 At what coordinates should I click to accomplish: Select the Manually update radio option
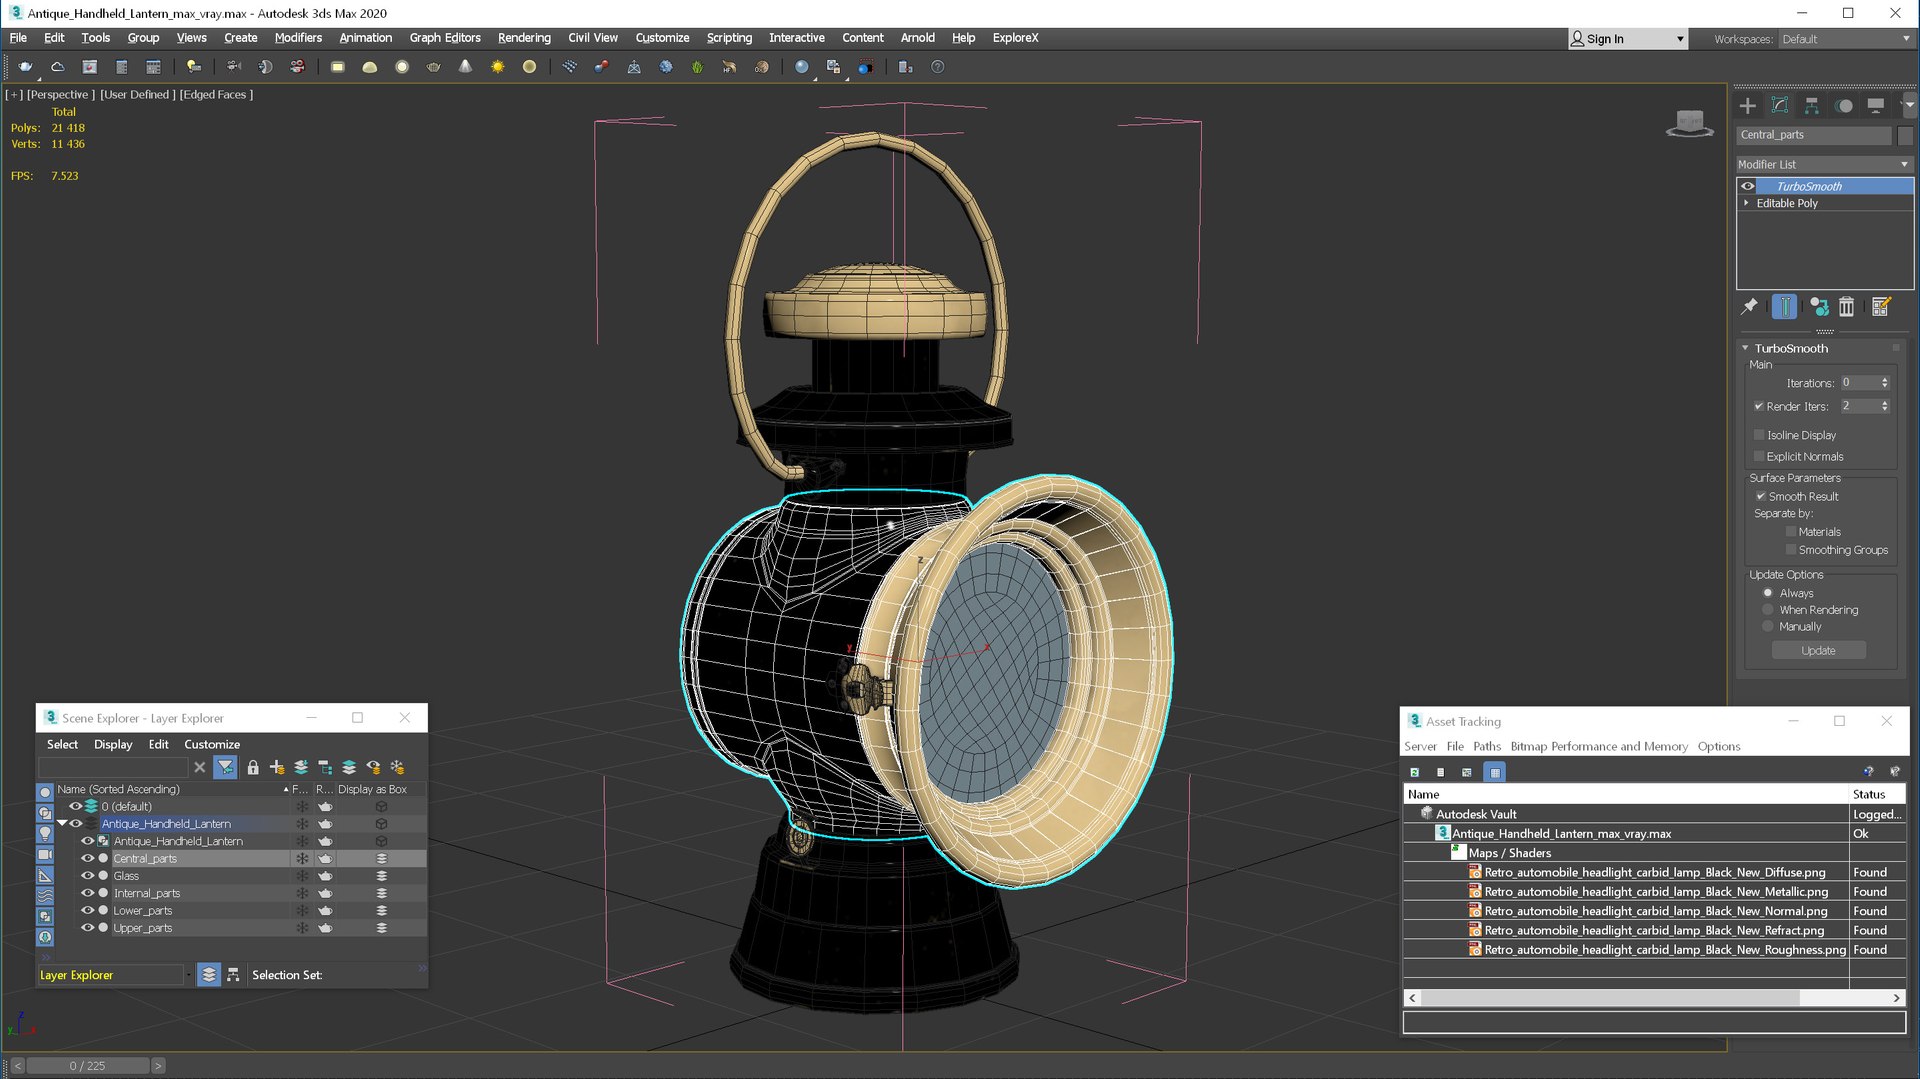(1768, 627)
